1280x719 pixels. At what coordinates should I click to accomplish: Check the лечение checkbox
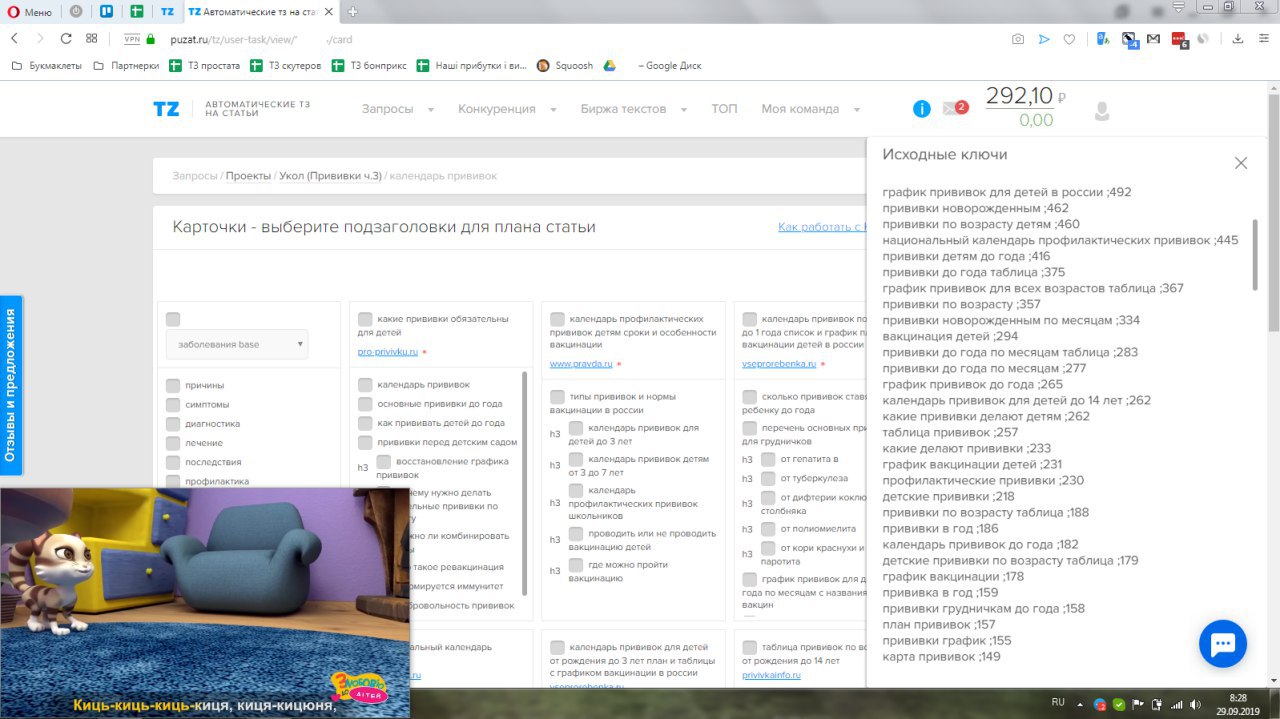point(173,442)
